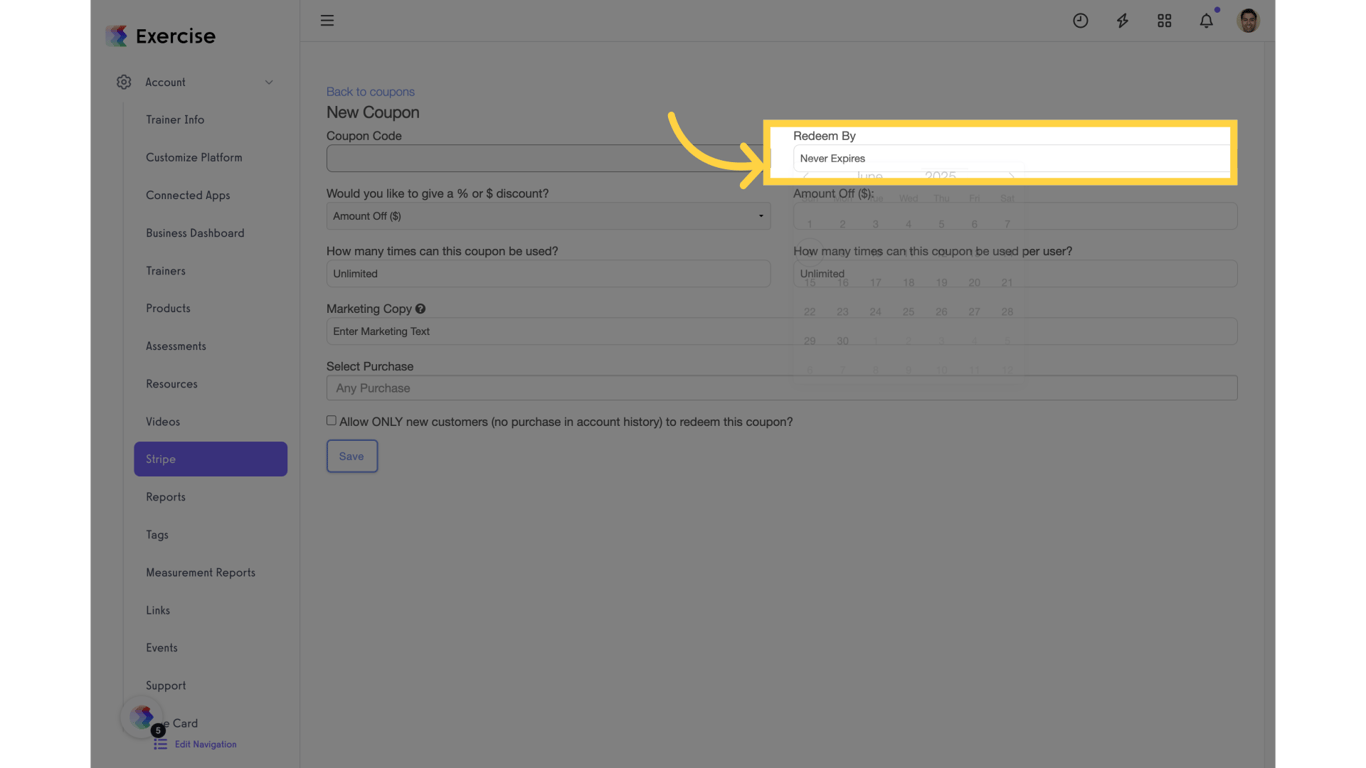Focus the Amount Off ($) field
Viewport: 1366px width, 768px height.
click(1015, 216)
